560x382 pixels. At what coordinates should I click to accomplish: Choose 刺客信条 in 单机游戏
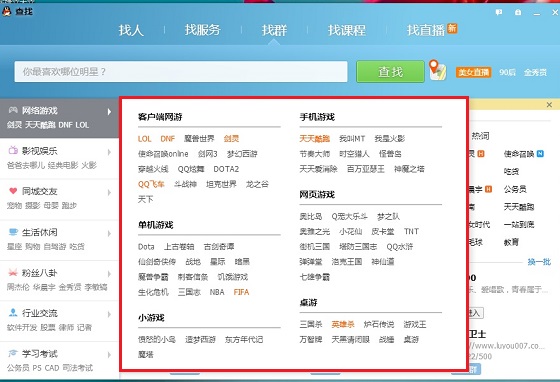[x=193, y=277]
